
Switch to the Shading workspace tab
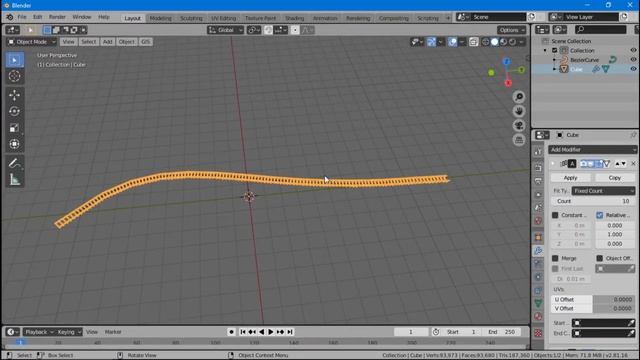pos(294,18)
